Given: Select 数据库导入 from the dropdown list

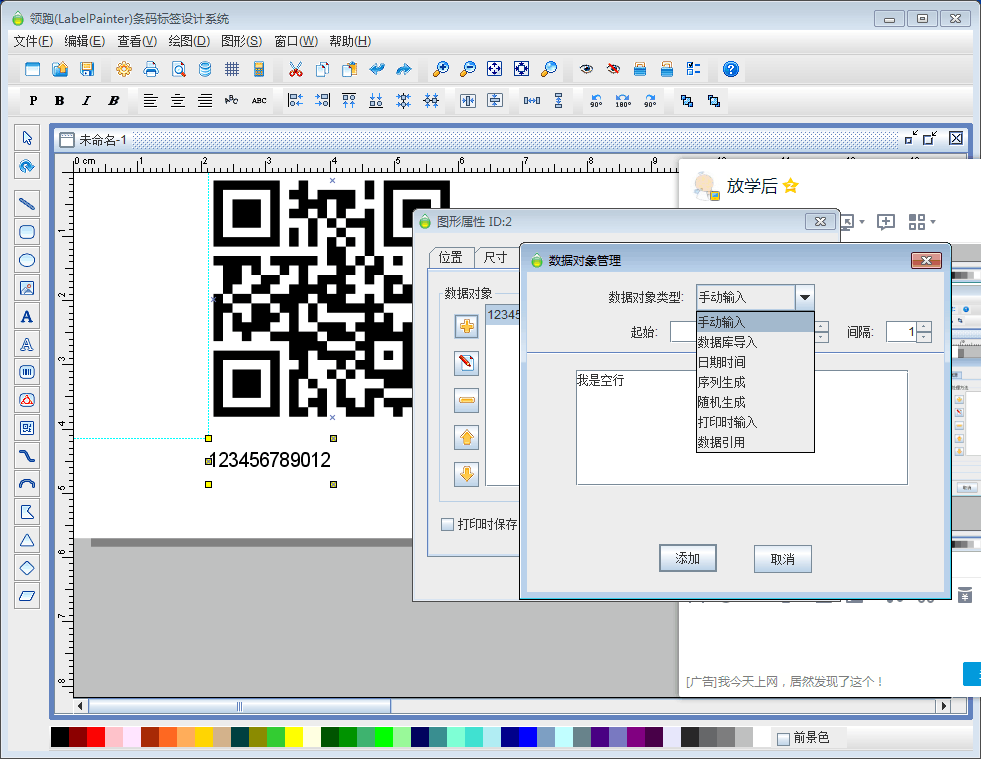Looking at the screenshot, I should click(x=755, y=342).
